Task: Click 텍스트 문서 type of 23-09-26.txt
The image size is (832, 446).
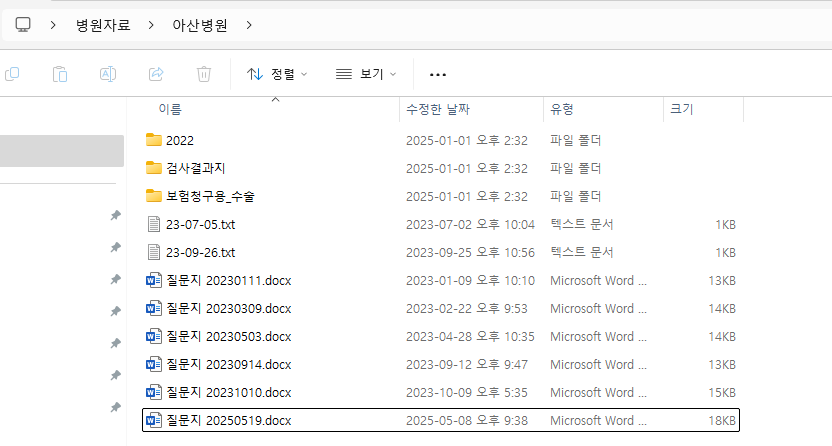Action: 582,252
